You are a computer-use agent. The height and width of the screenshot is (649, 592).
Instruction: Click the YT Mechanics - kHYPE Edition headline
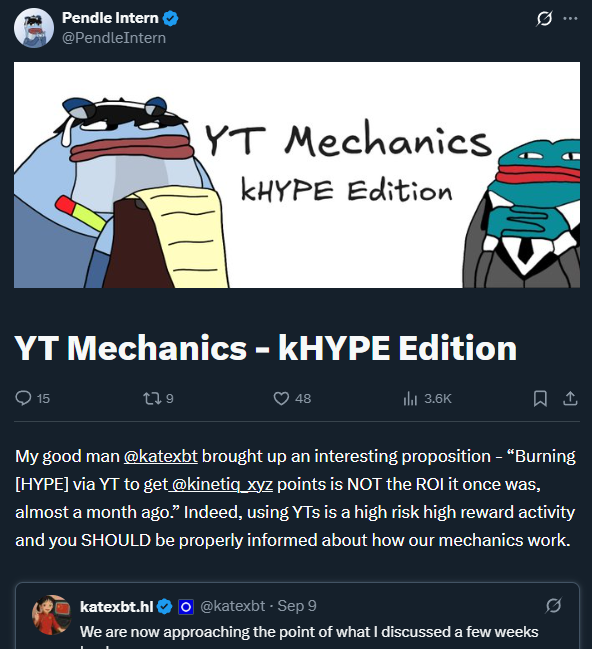point(266,348)
